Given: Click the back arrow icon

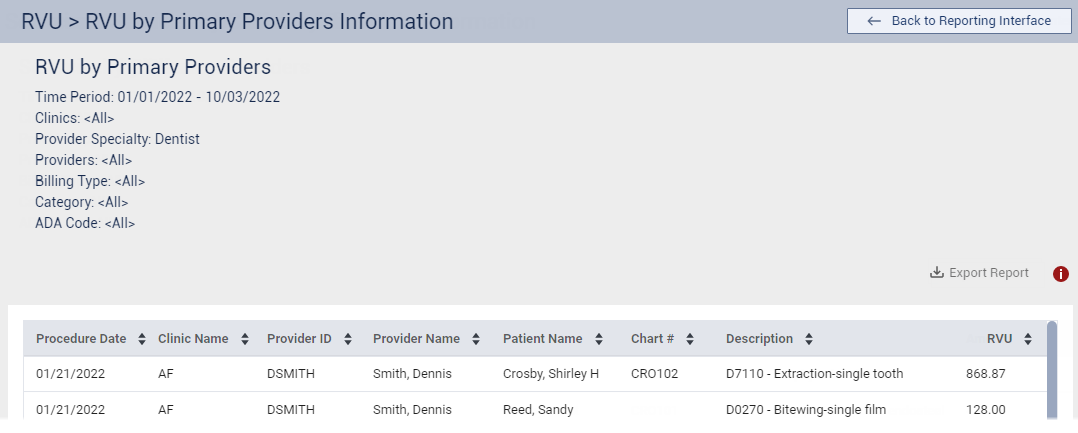Looking at the screenshot, I should pyautogui.click(x=874, y=21).
